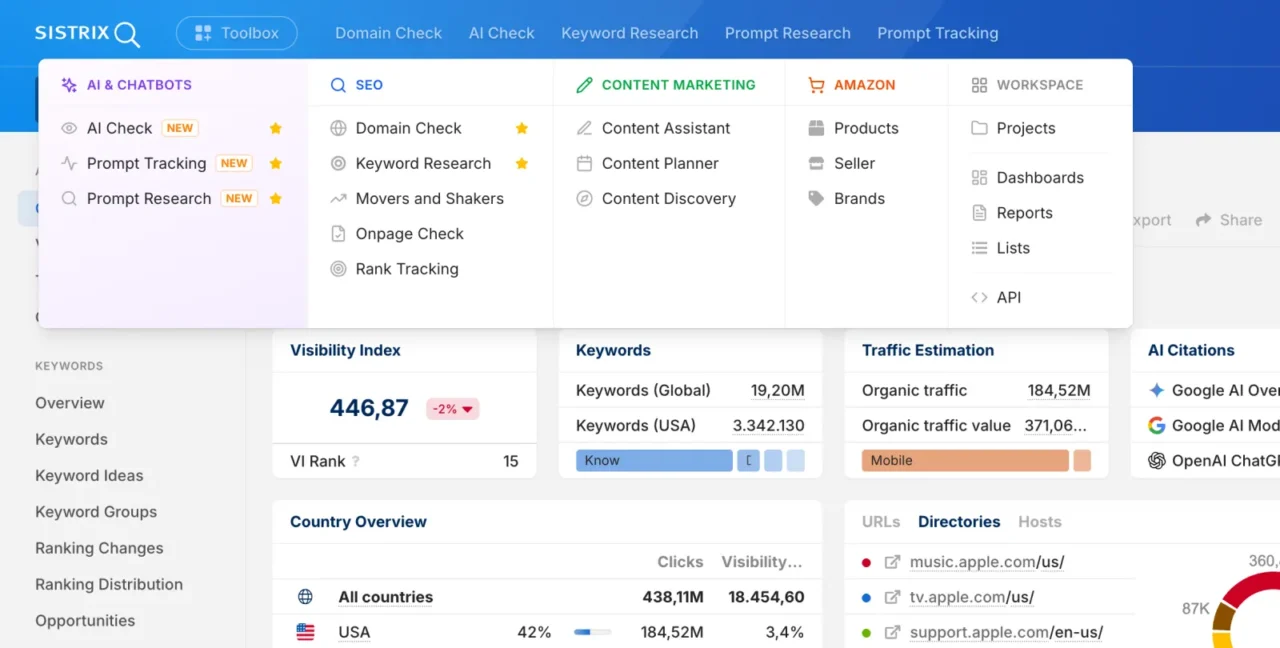Screen dimensions: 1280x648
Task: Unfavorite AI Check star
Action: click(x=276, y=128)
